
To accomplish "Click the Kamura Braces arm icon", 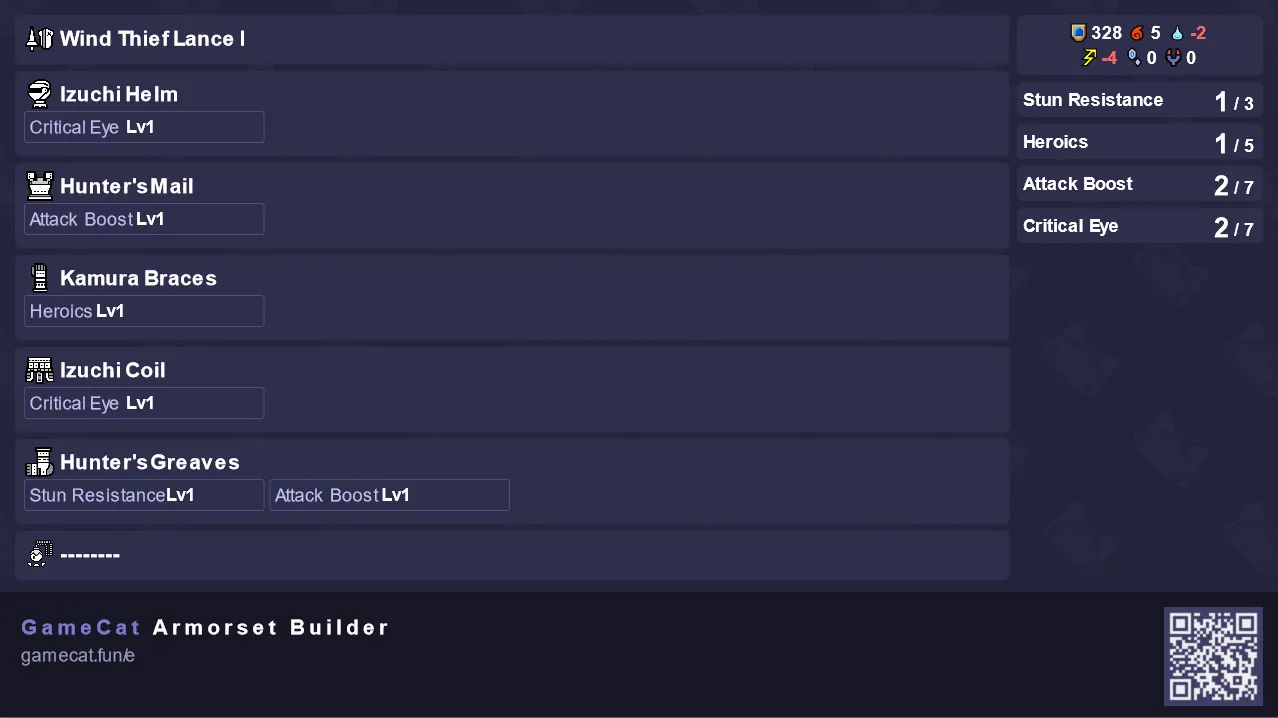I will [x=39, y=278].
